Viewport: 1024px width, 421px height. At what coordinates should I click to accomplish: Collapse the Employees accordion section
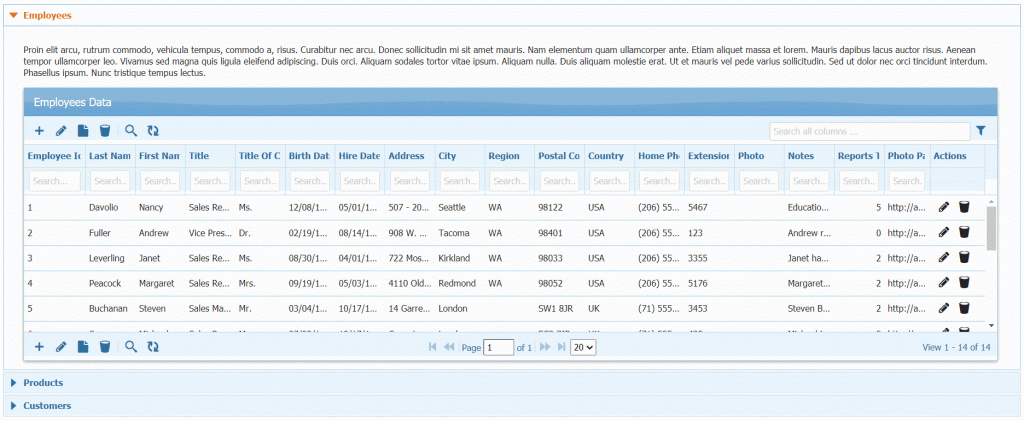[x=47, y=16]
